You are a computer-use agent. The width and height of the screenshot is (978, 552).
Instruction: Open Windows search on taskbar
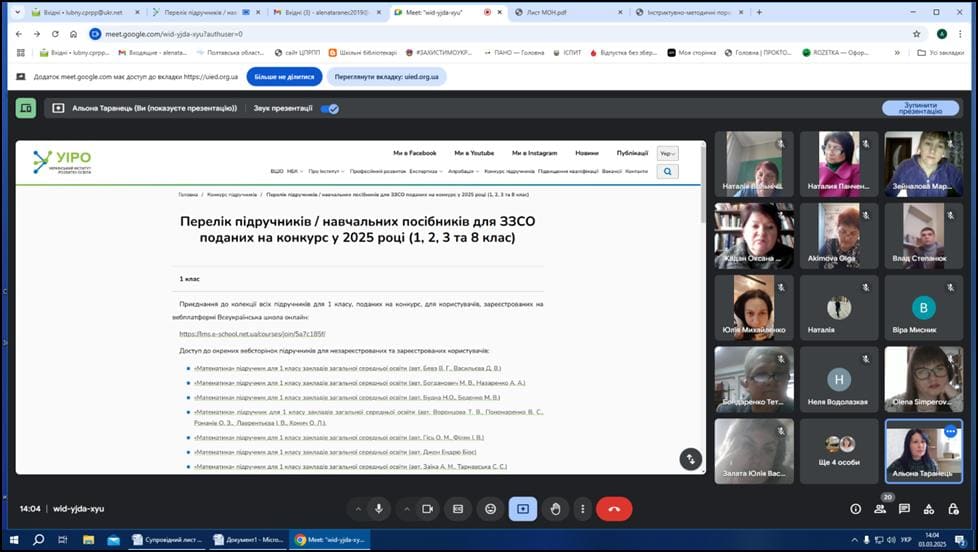tap(38, 540)
